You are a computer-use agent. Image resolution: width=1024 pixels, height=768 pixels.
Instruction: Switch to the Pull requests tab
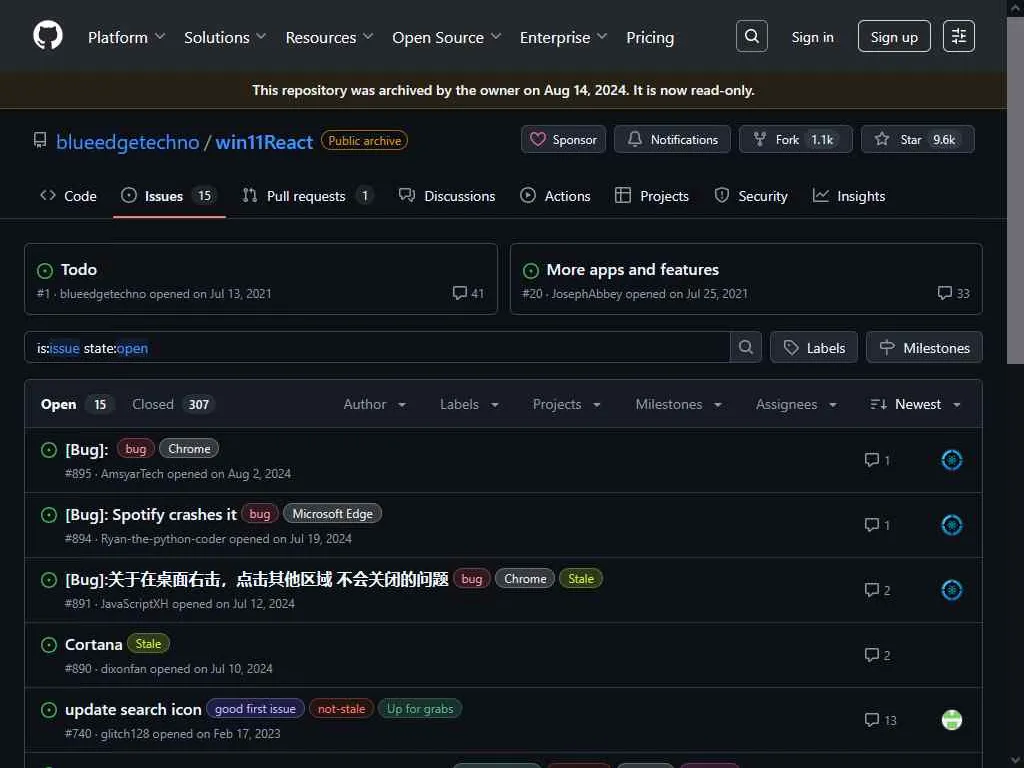tap(307, 196)
